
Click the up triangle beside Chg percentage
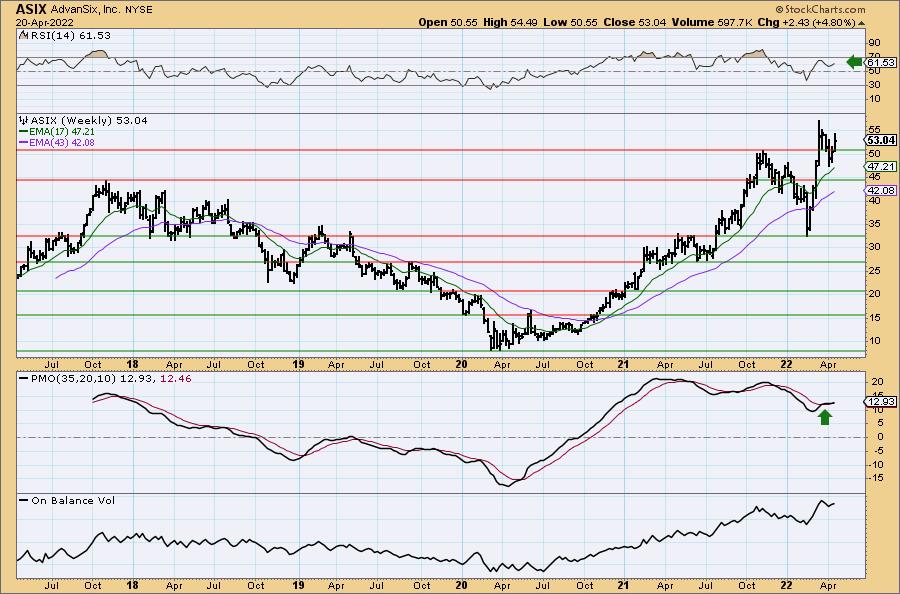click(861, 23)
